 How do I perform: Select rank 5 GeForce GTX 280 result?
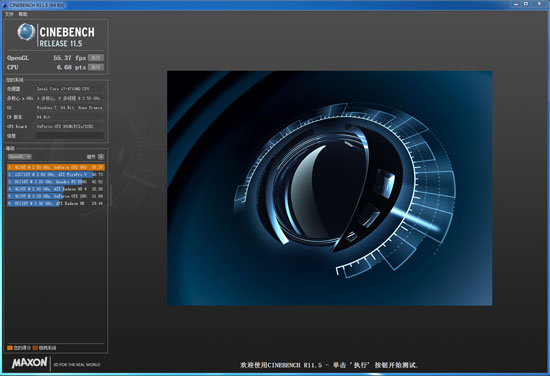[x=56, y=196]
